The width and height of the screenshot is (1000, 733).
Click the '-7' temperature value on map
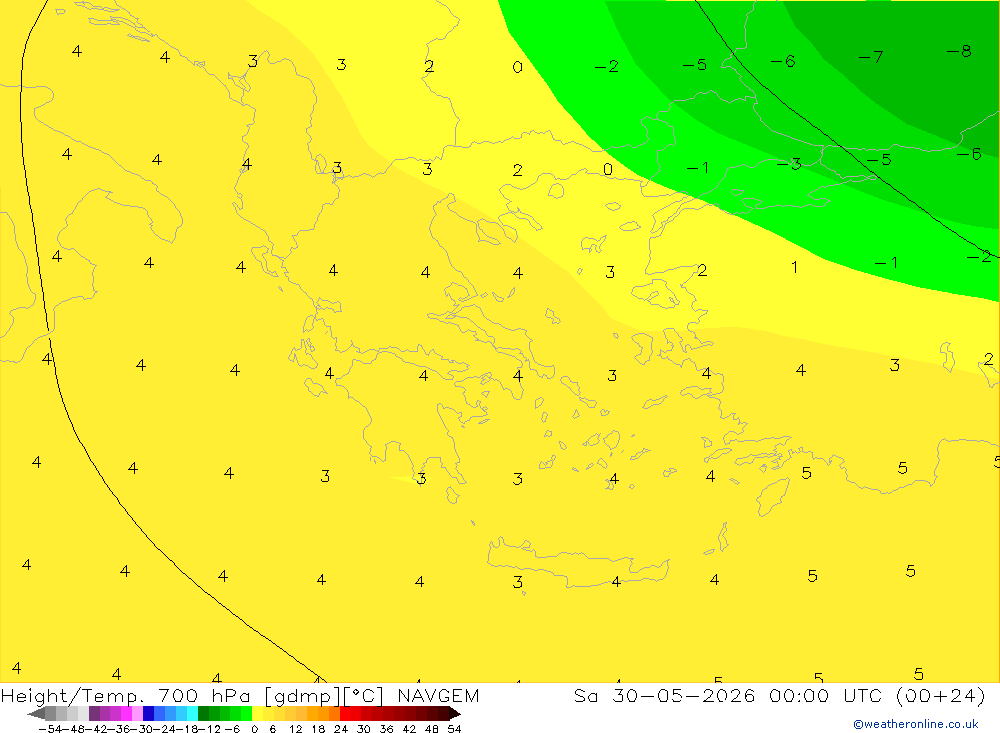[x=871, y=57]
